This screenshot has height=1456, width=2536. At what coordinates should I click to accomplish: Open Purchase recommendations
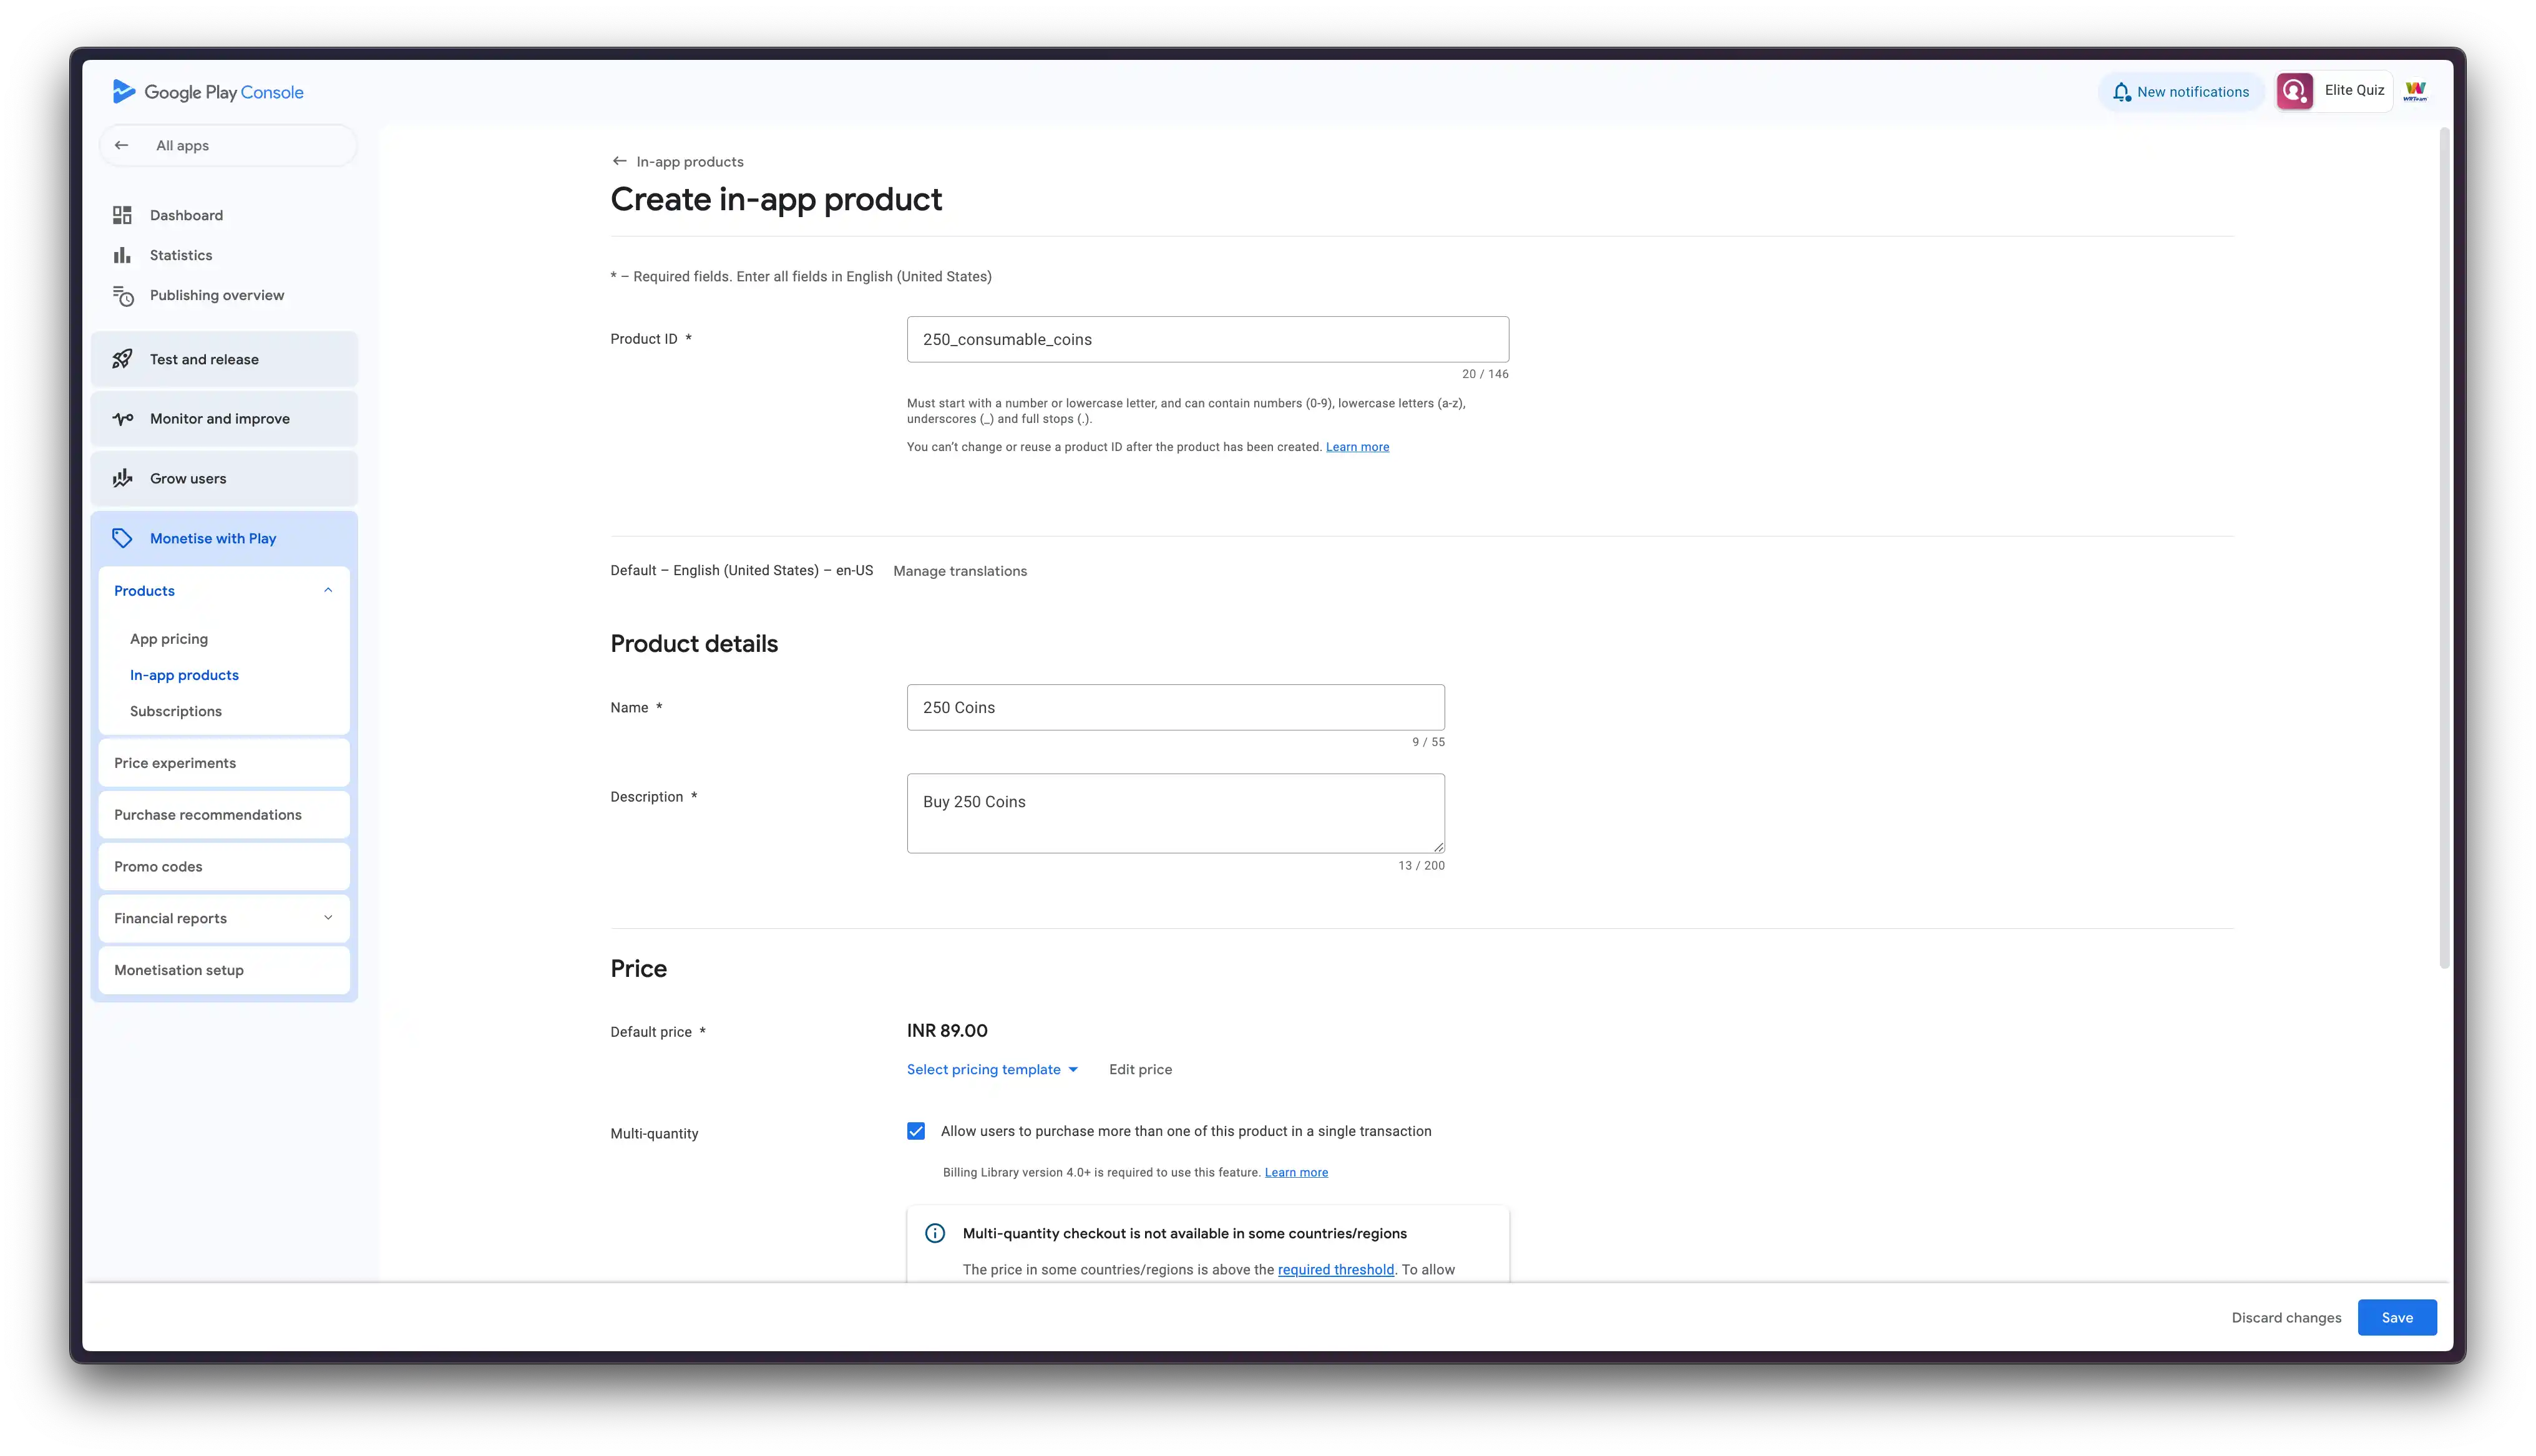[224, 815]
